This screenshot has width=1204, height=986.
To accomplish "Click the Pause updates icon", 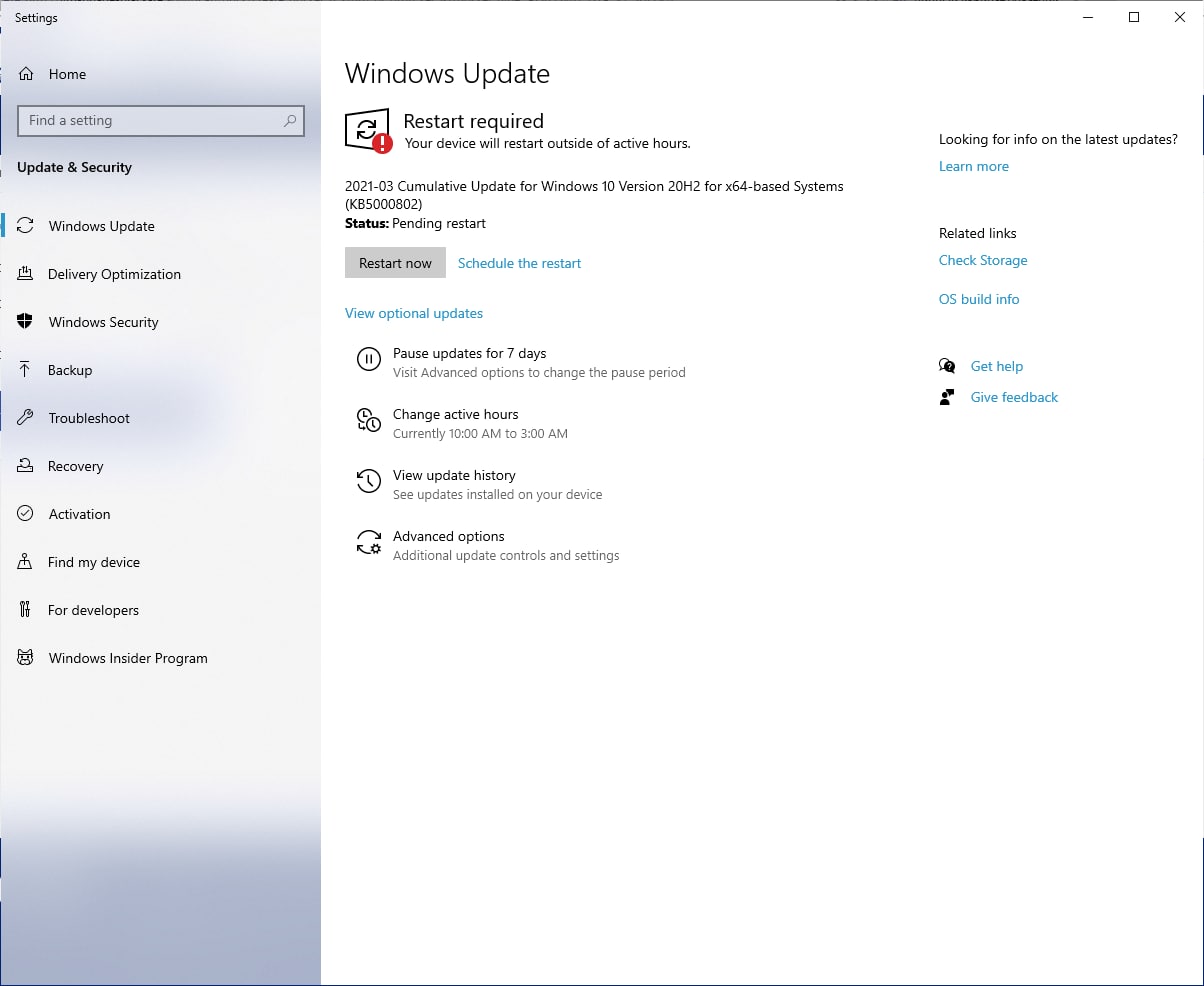I will point(369,360).
